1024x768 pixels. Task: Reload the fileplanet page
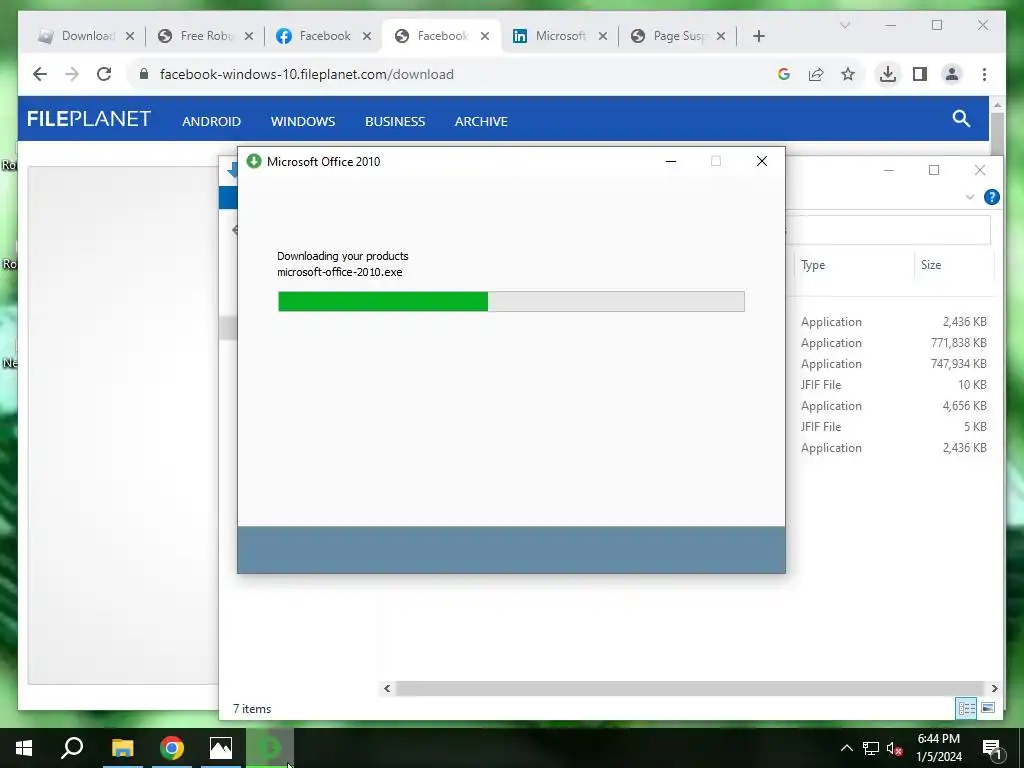point(104,74)
